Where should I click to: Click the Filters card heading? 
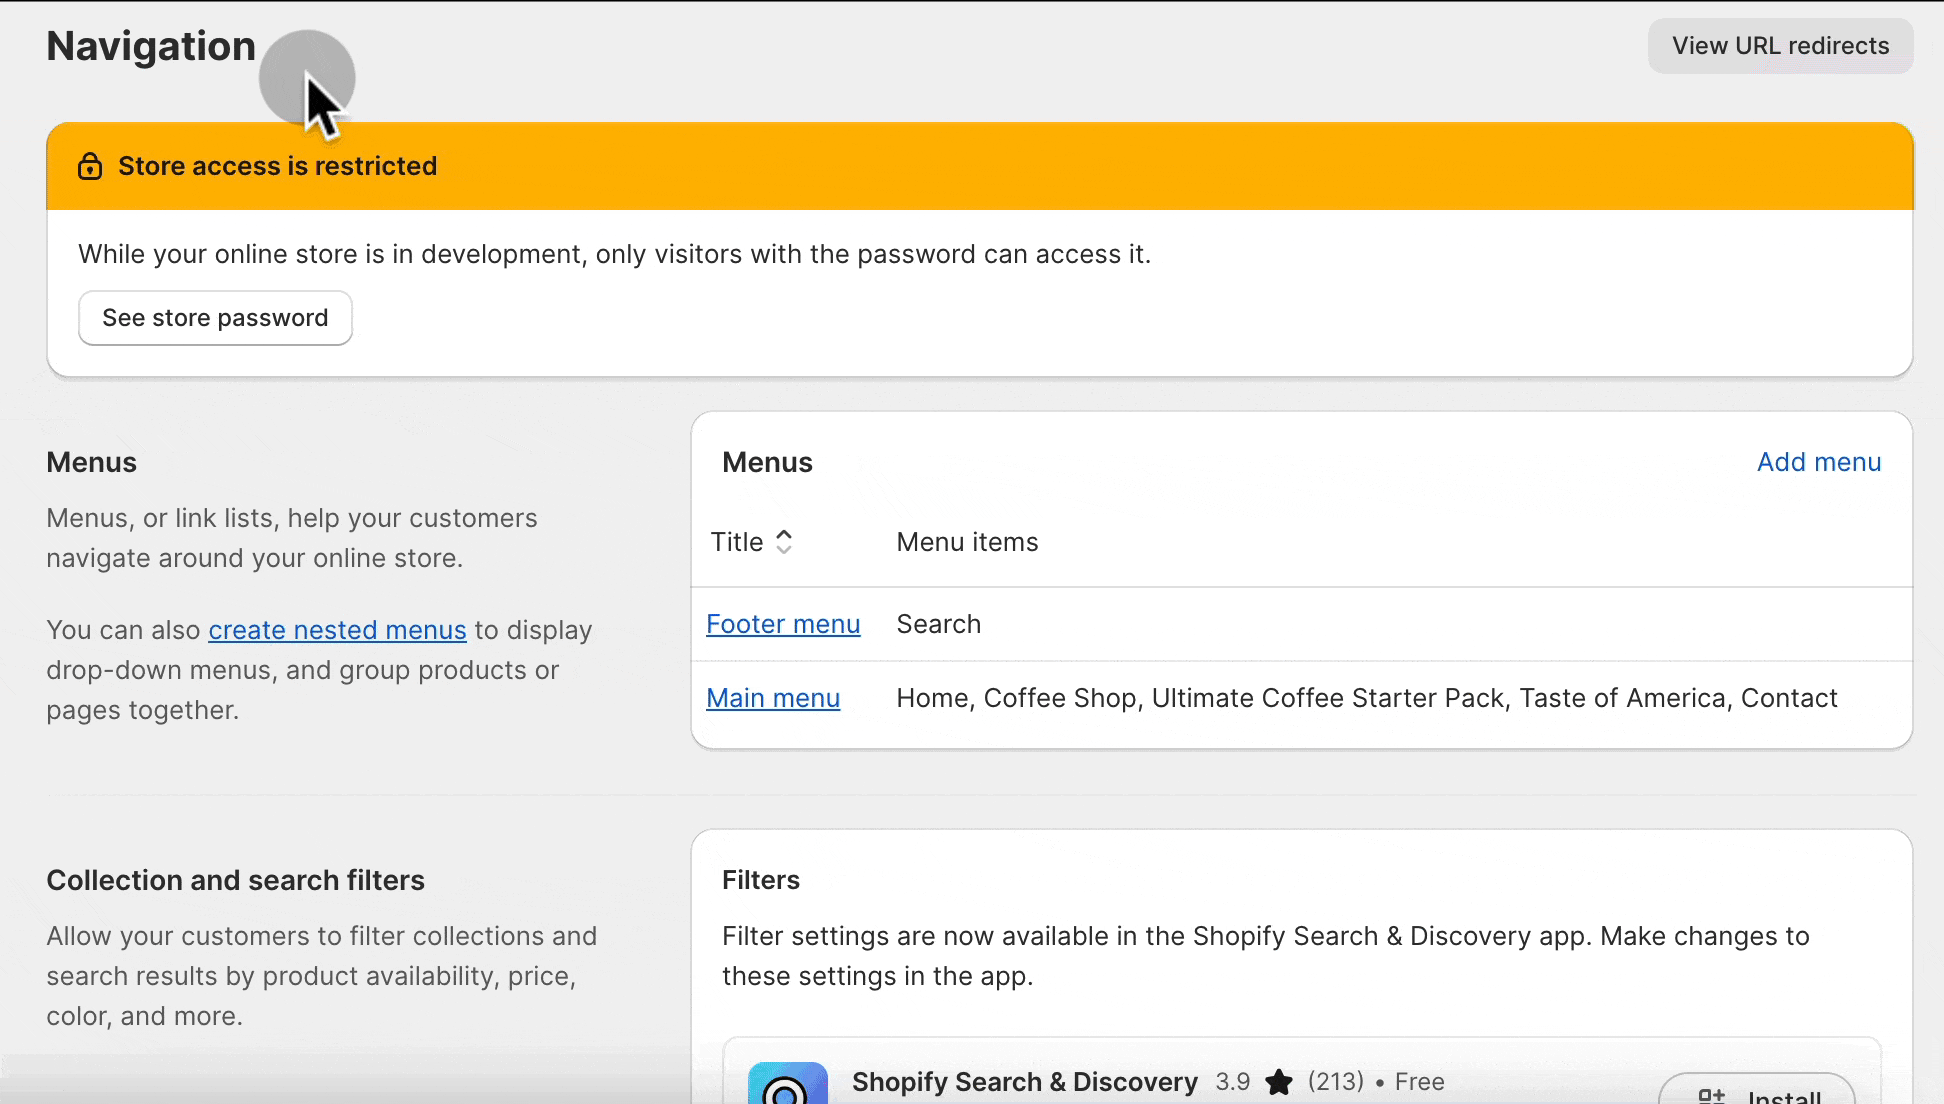(760, 880)
